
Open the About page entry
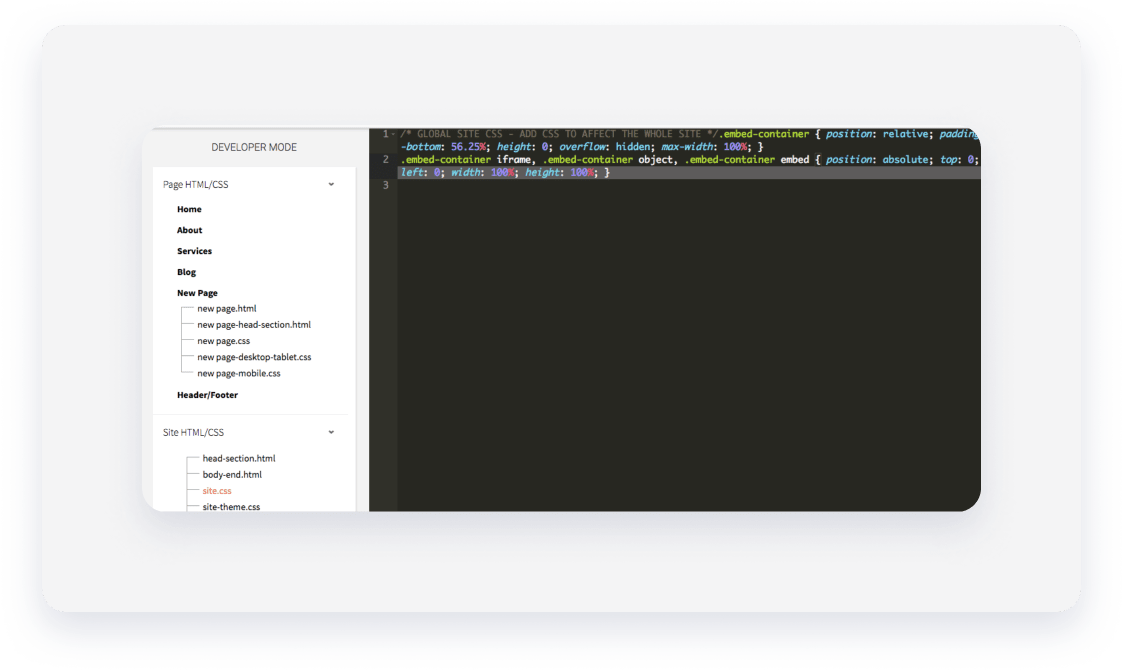pyautogui.click(x=189, y=230)
